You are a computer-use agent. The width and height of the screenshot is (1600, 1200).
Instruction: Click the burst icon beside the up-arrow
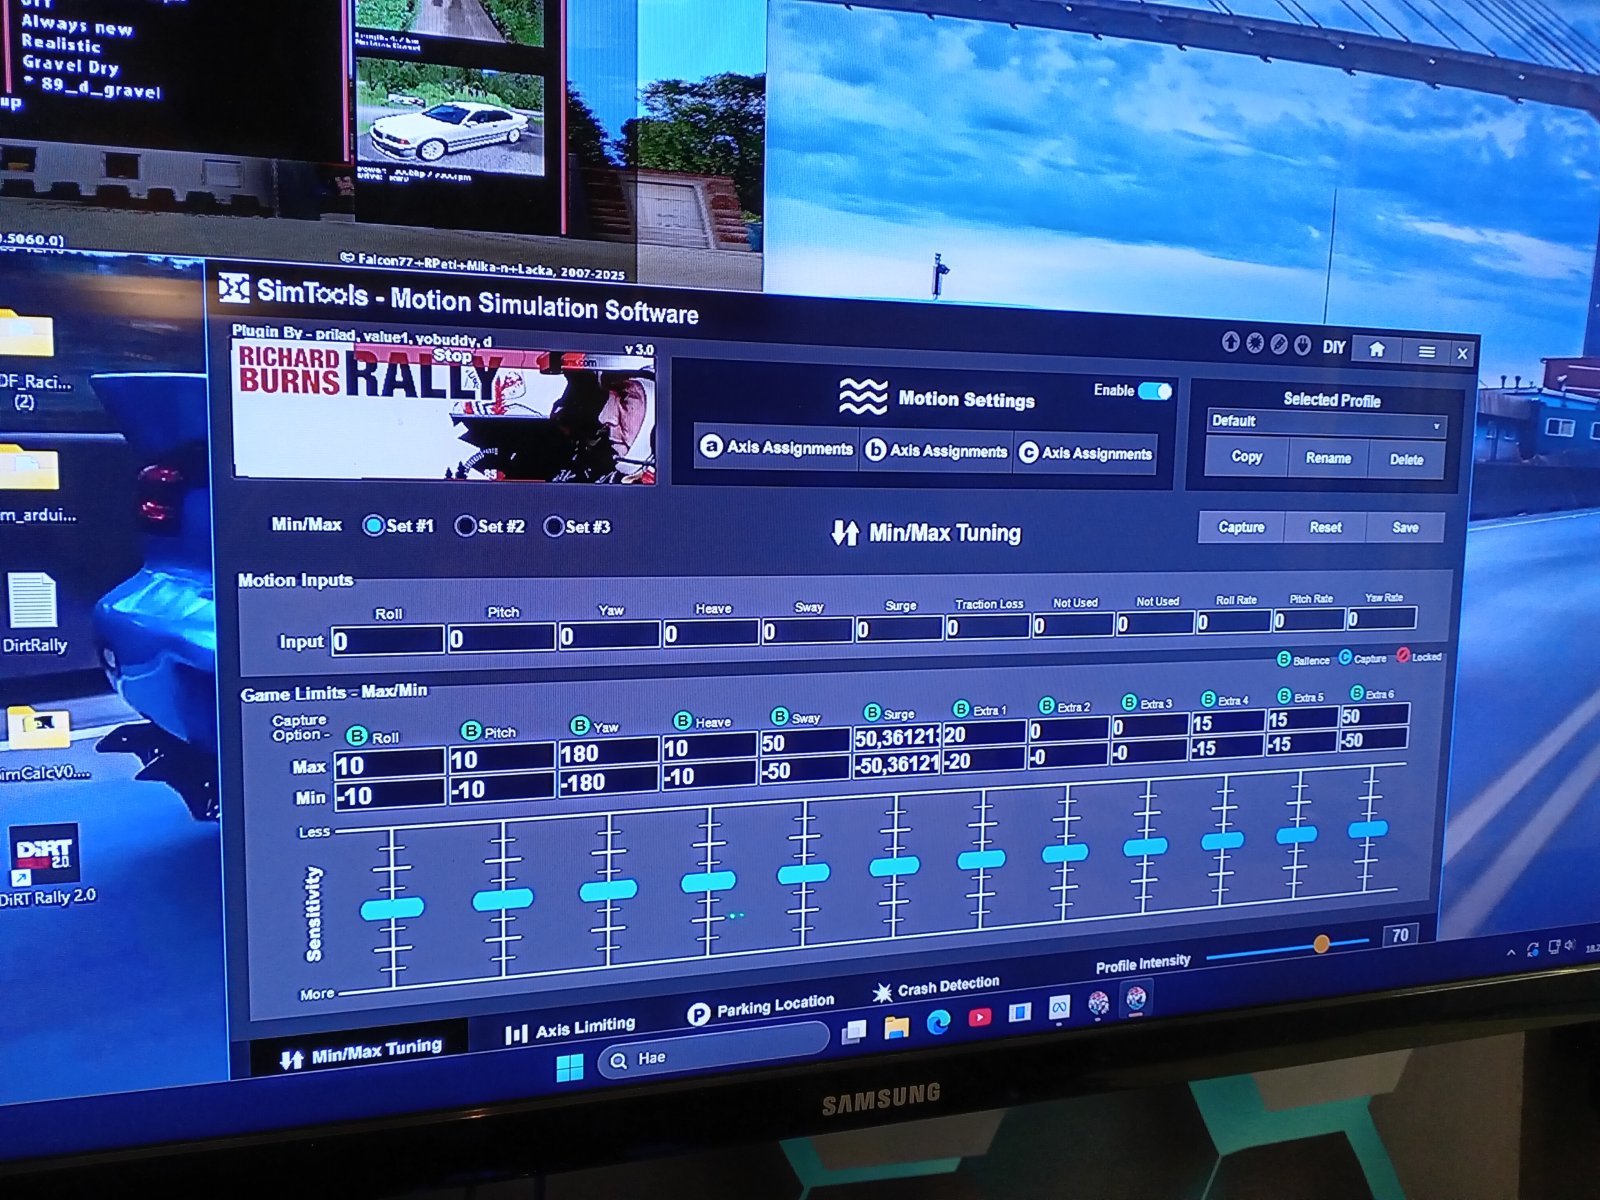[x=1255, y=343]
